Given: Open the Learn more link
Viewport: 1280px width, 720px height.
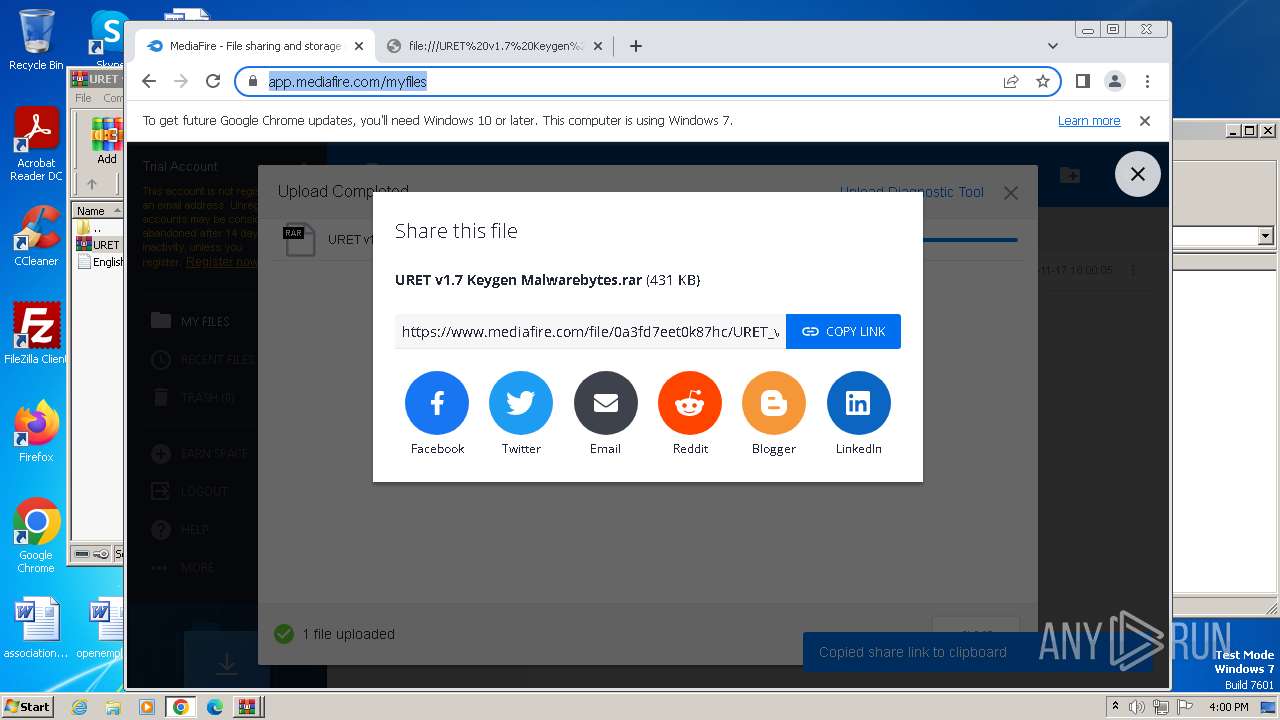Looking at the screenshot, I should coord(1089,121).
